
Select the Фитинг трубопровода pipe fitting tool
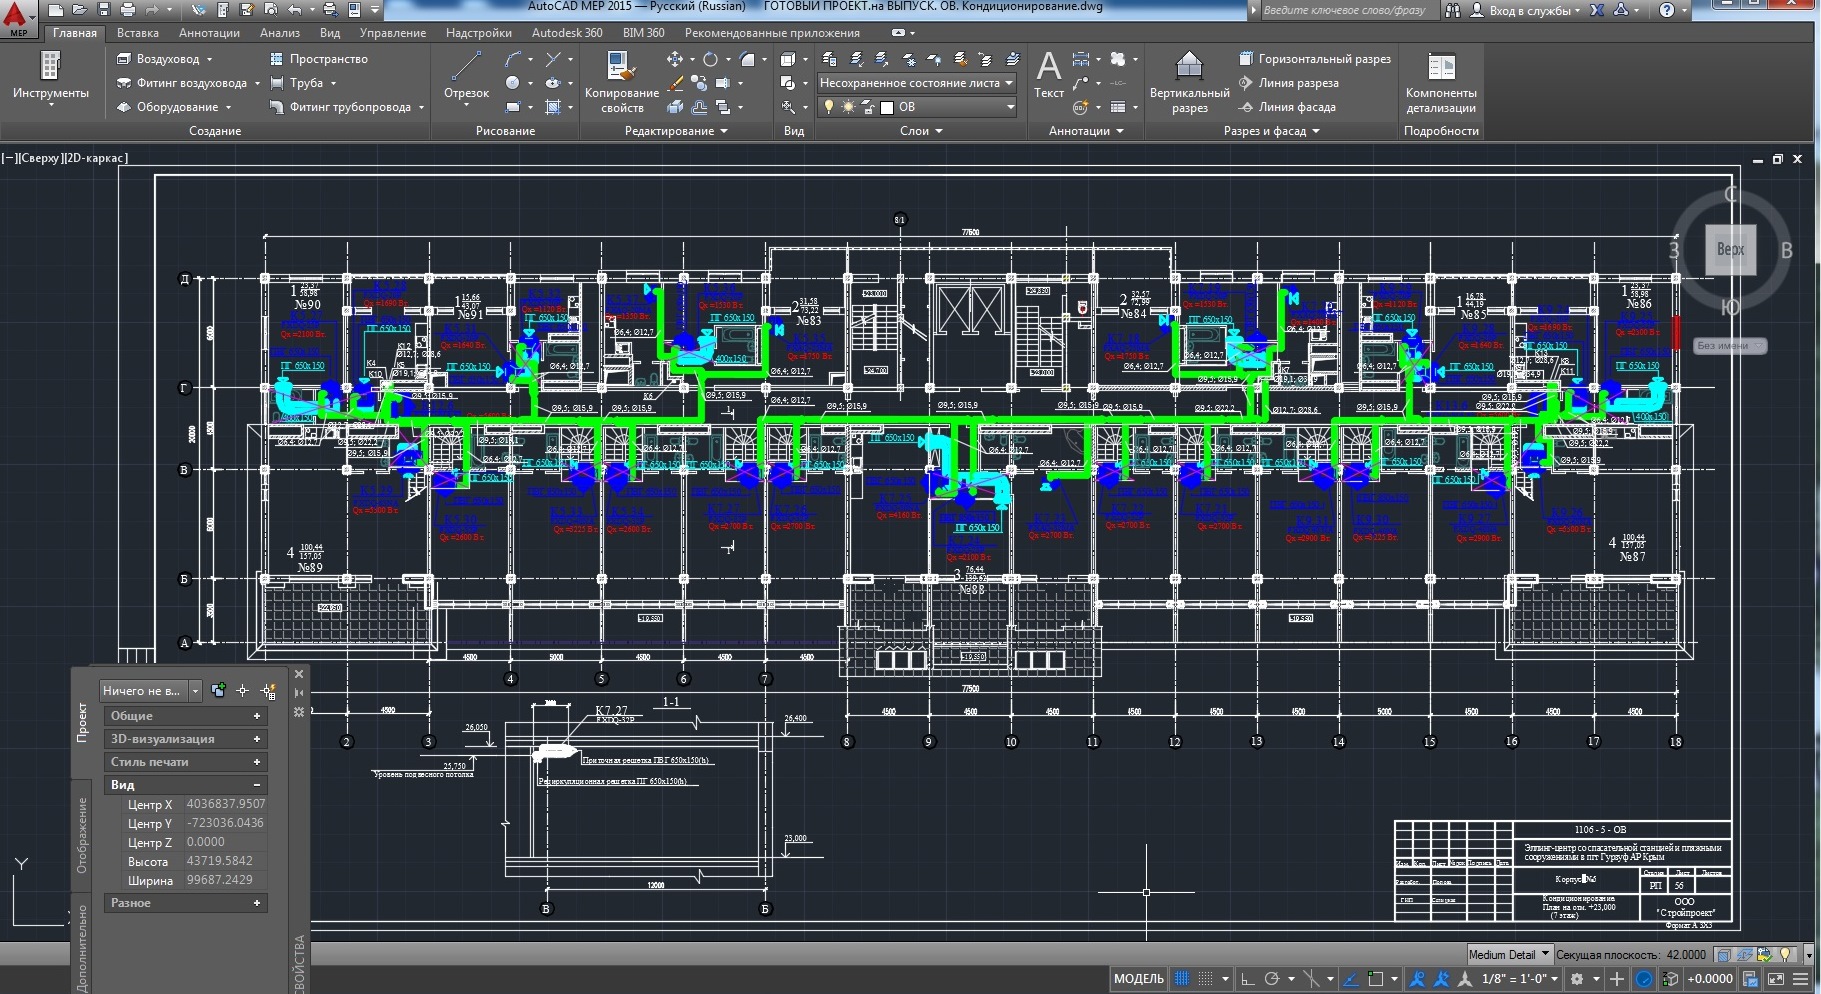click(x=347, y=107)
